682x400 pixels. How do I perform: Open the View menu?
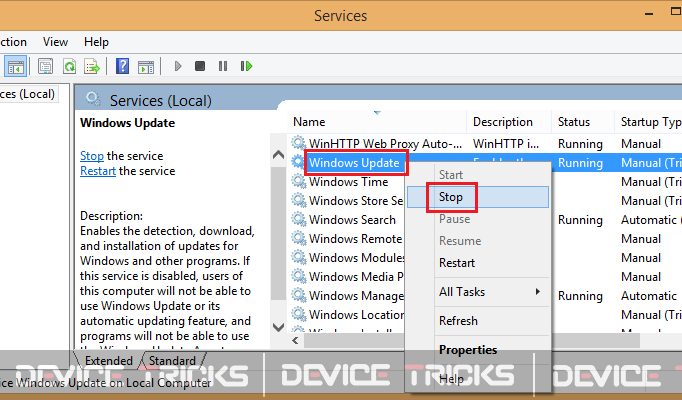55,42
